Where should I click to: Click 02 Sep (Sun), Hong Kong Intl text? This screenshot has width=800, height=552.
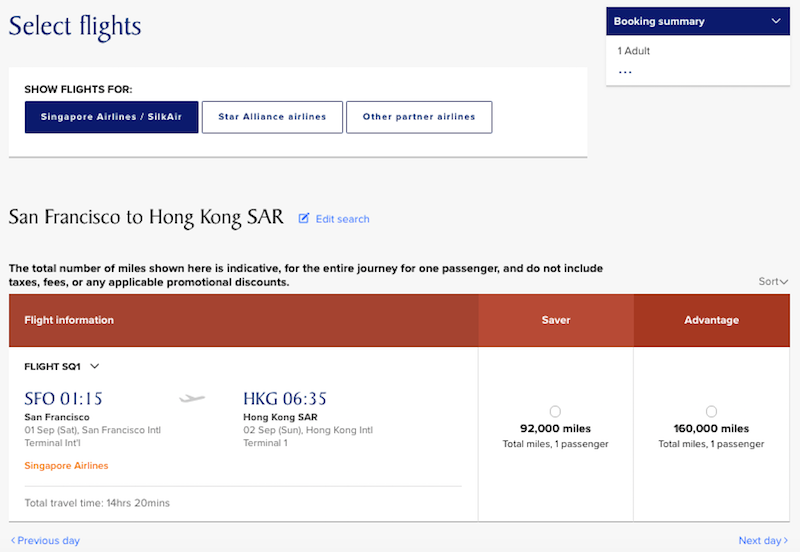coord(308,430)
